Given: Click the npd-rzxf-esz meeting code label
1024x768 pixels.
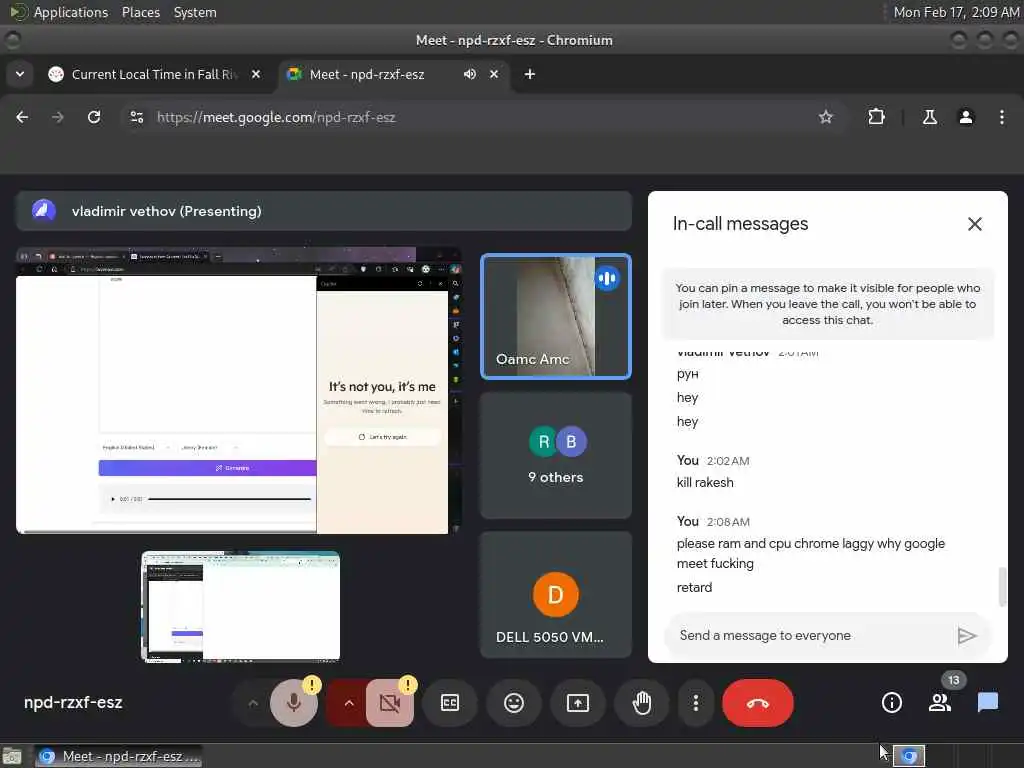Looking at the screenshot, I should point(73,703).
